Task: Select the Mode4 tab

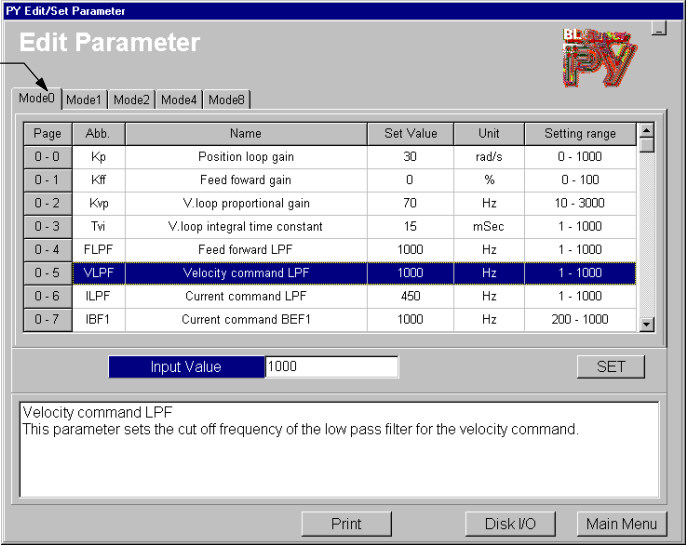Action: click(x=179, y=100)
